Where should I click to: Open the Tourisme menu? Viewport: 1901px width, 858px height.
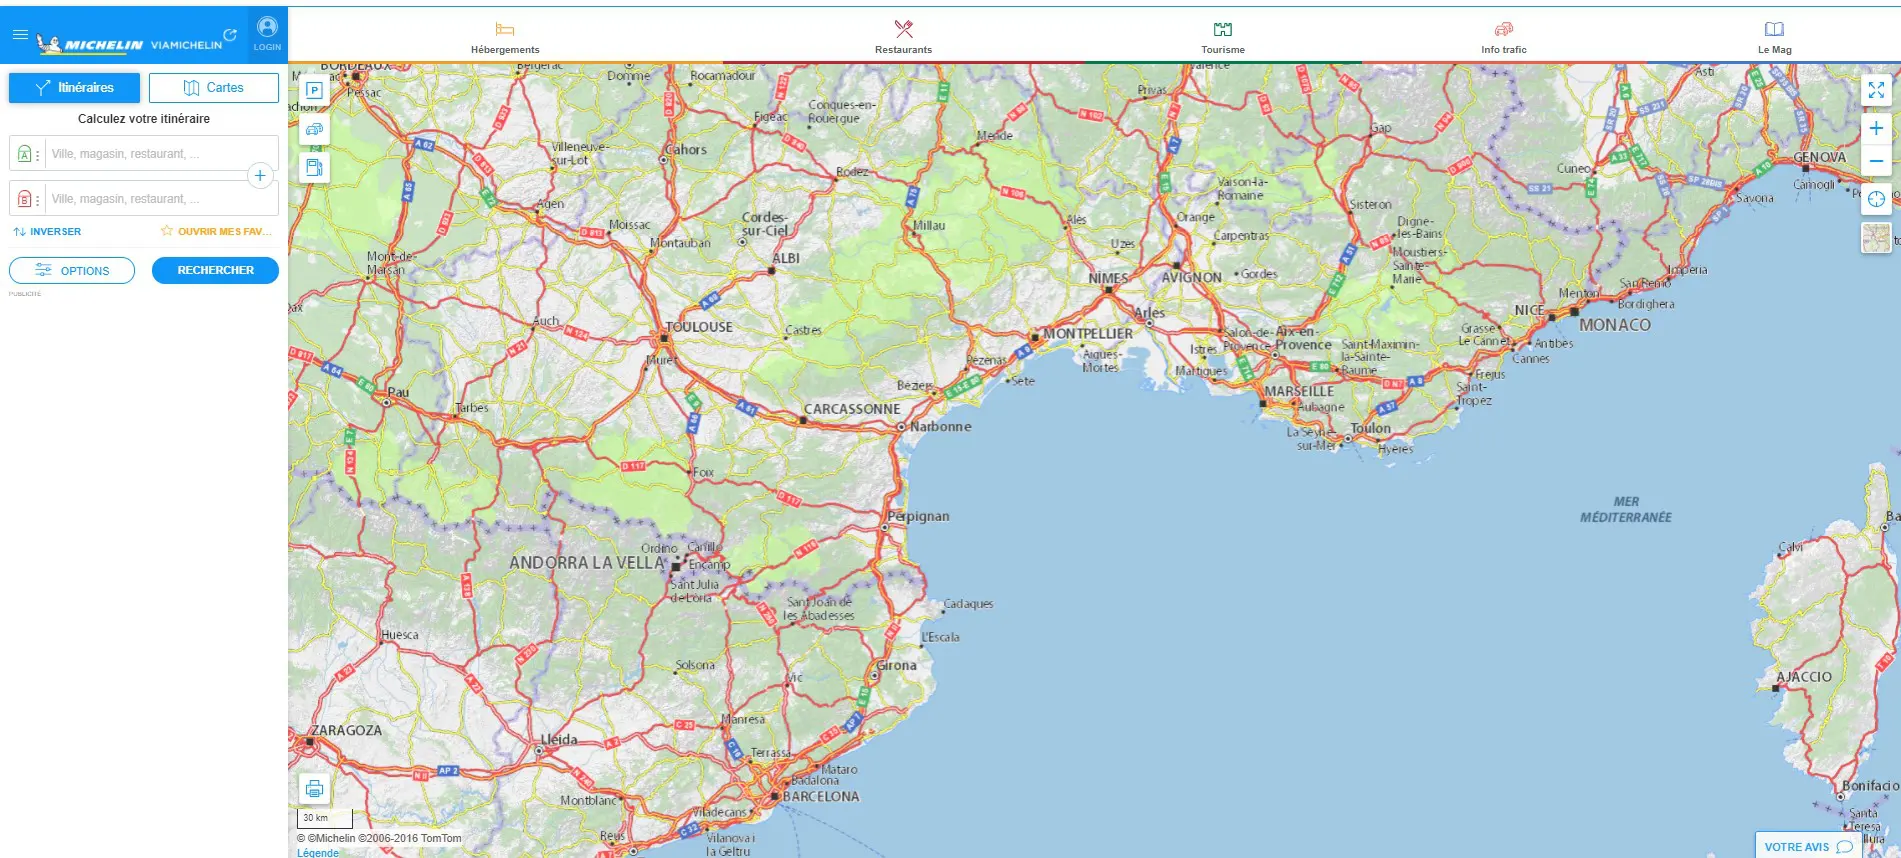click(x=1223, y=36)
